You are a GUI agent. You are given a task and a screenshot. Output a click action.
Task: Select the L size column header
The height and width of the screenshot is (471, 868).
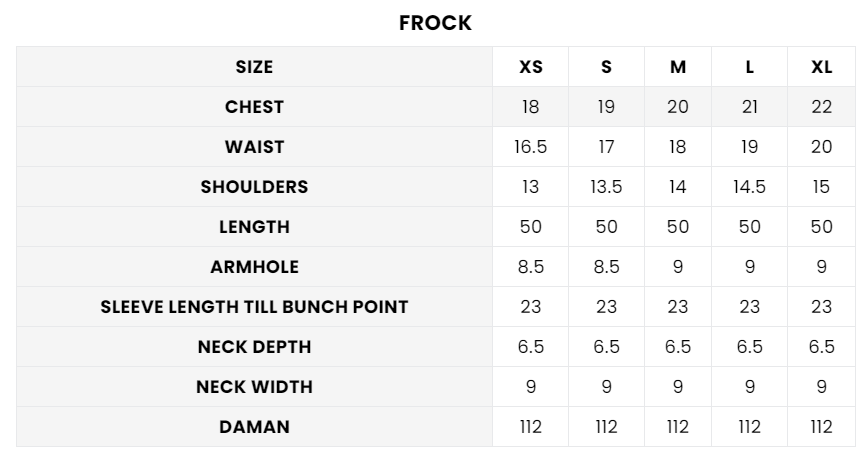[x=750, y=67]
